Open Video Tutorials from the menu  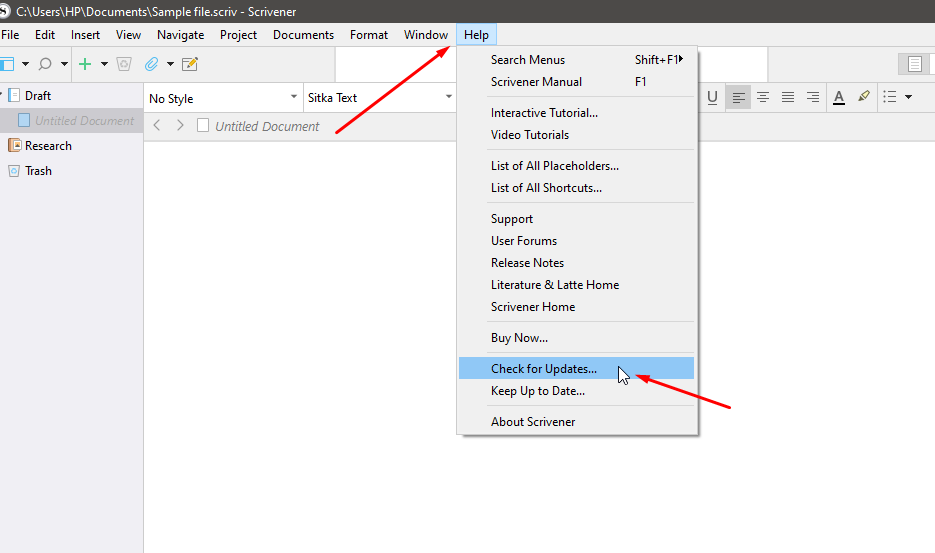[x=577, y=135]
